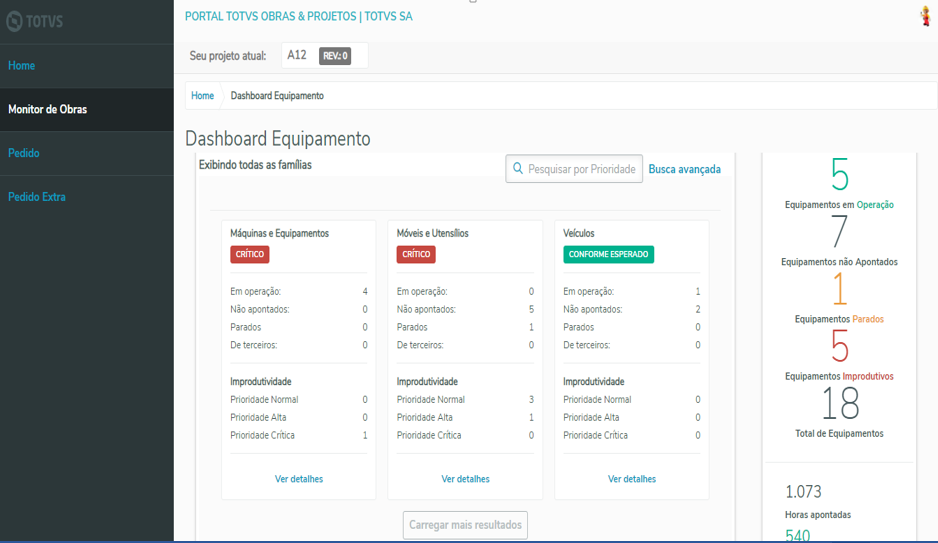Click the Máquinas e Equipamentos card title
Screen dimensions: 938x543
tap(279, 233)
